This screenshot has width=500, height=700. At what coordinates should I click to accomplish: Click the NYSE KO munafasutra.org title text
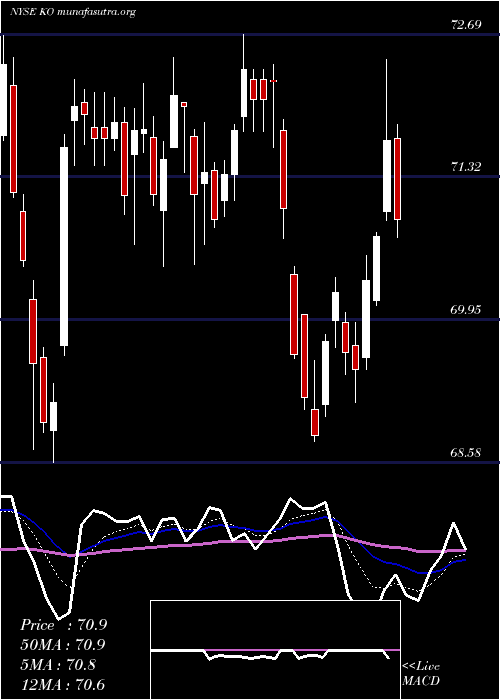pyautogui.click(x=73, y=12)
